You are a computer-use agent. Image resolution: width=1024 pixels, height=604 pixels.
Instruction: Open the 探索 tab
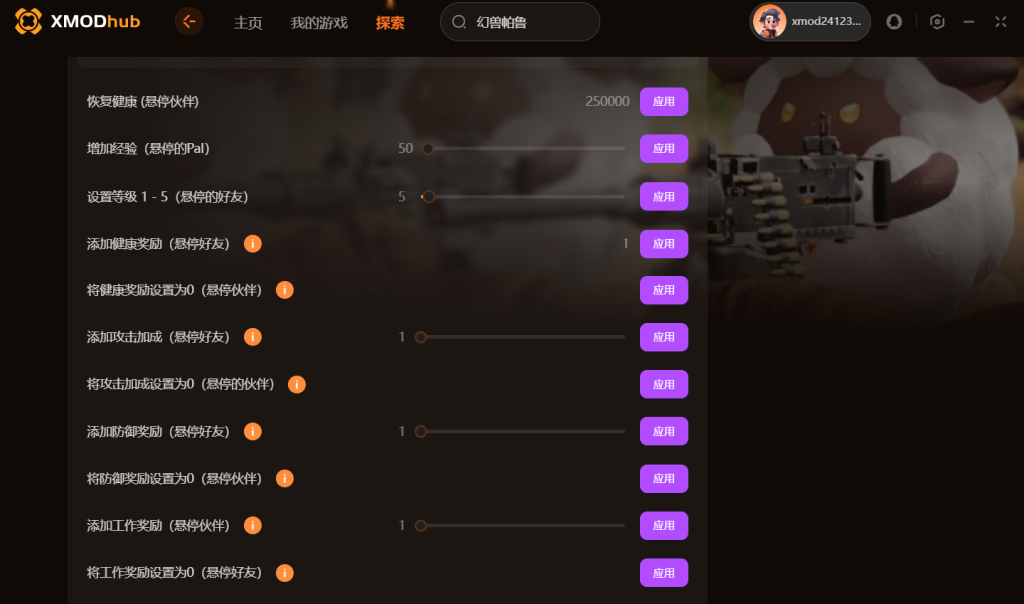click(x=390, y=23)
